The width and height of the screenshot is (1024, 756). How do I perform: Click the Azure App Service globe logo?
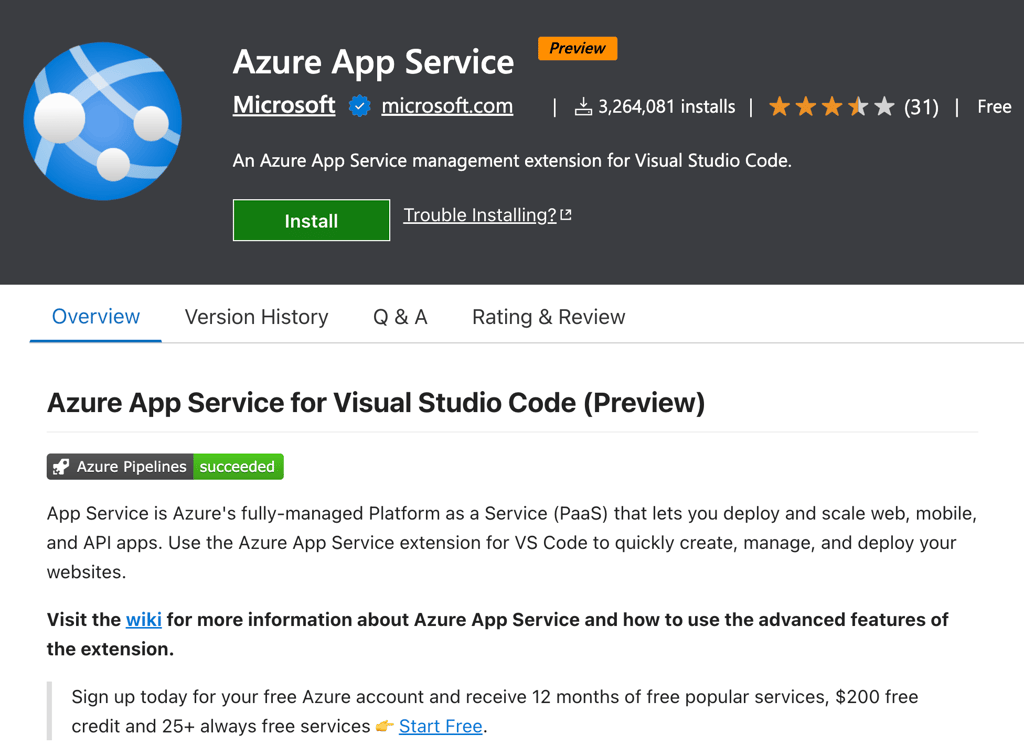[x=103, y=121]
